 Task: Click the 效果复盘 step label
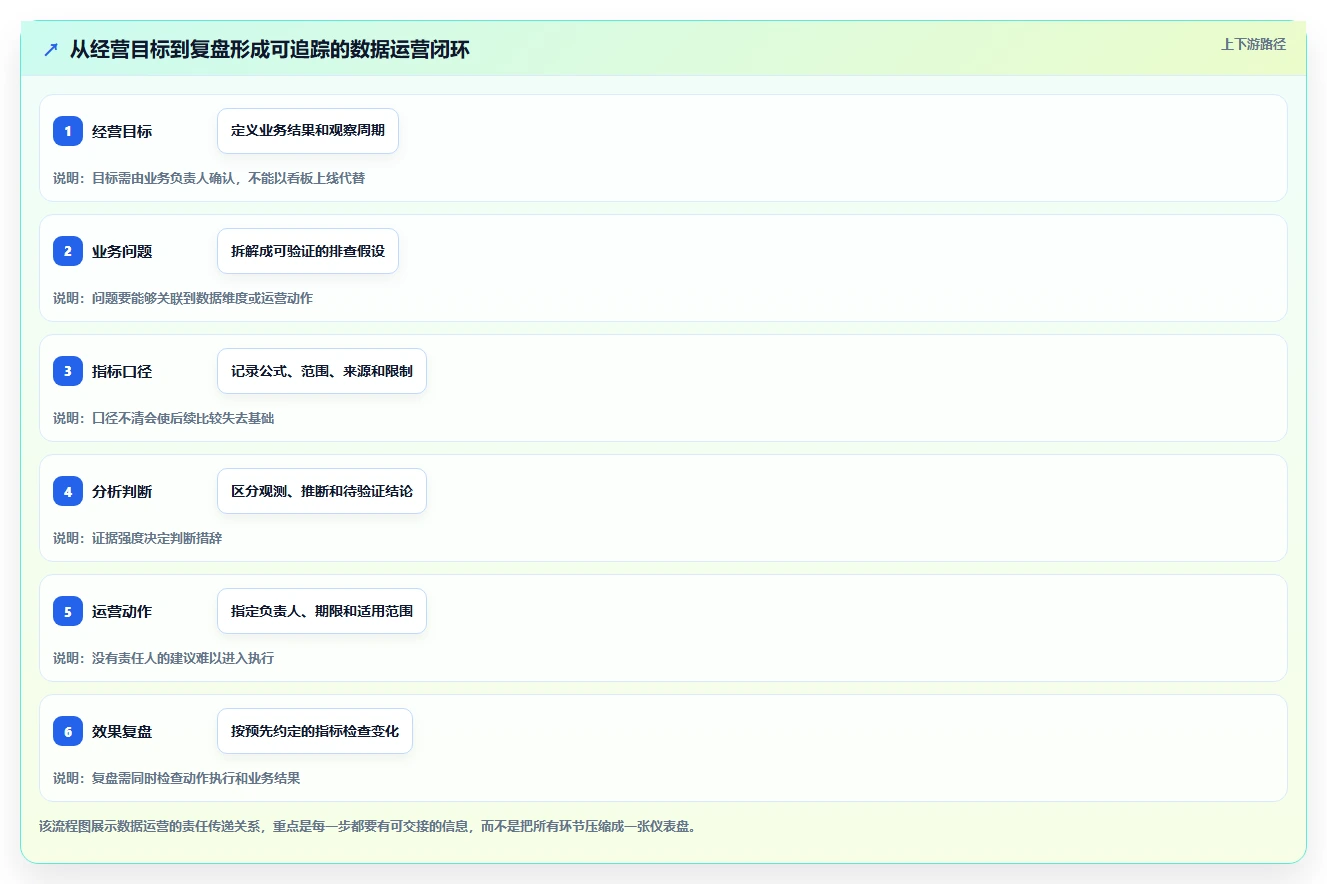pos(122,731)
